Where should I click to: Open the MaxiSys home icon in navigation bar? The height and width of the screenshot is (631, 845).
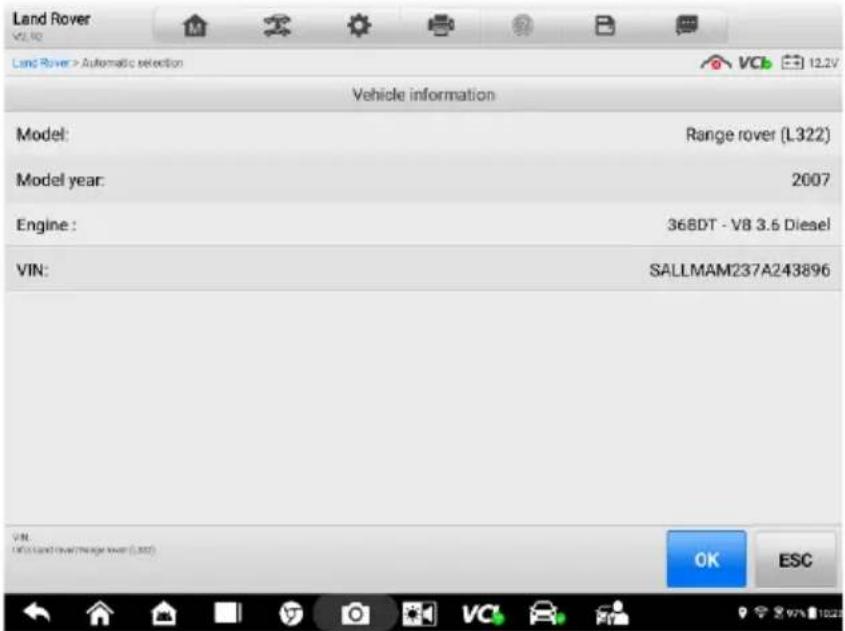point(164,613)
